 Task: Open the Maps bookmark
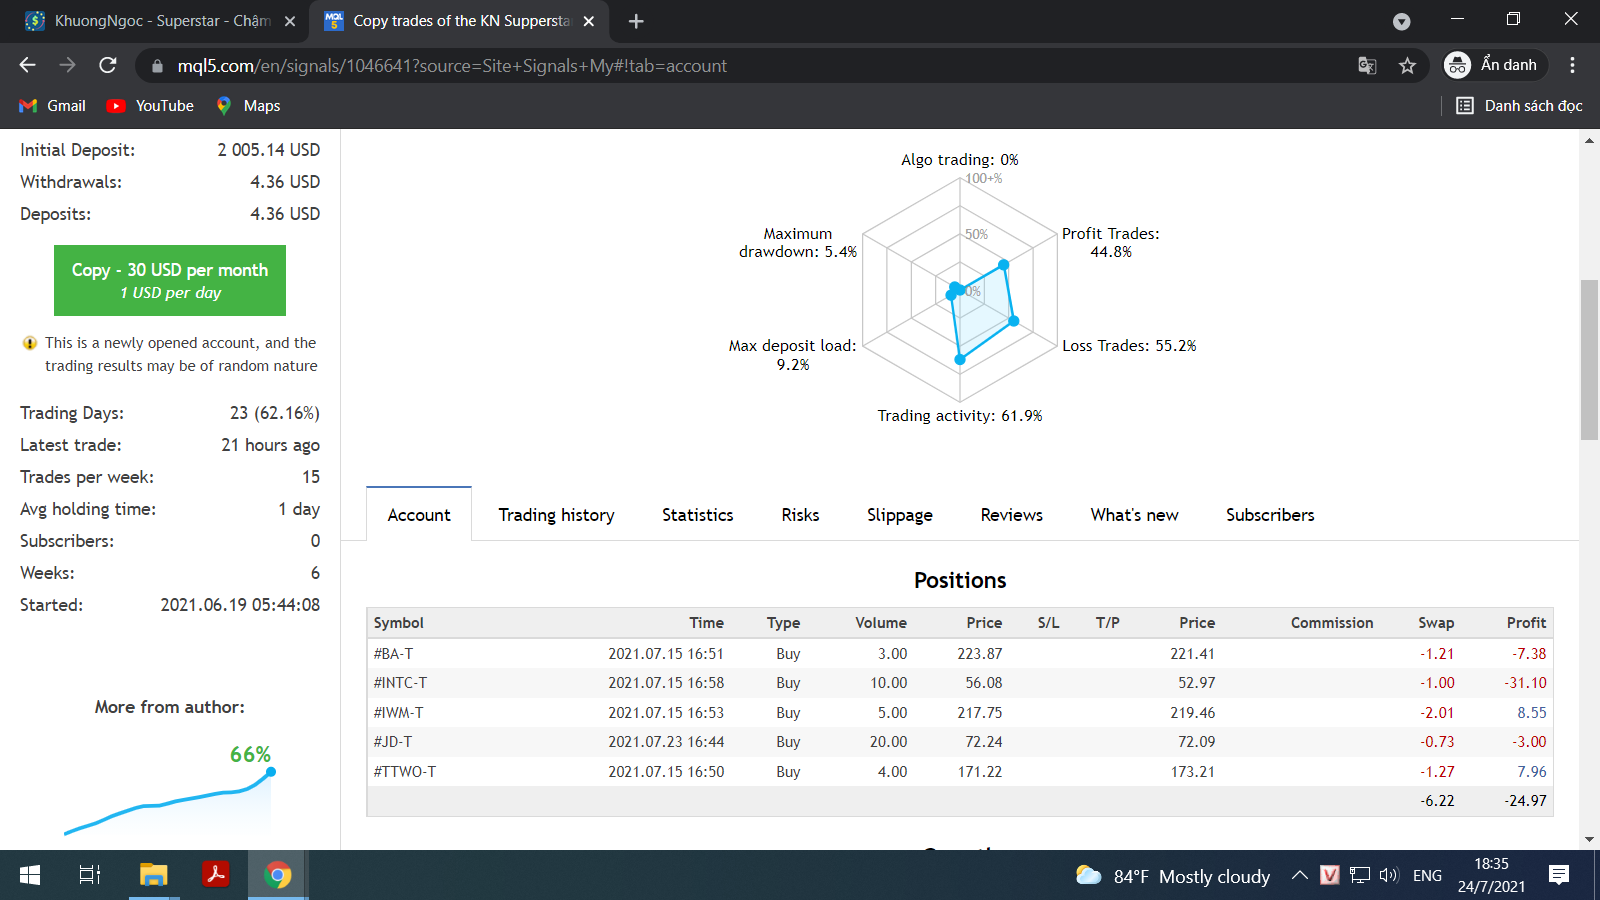pos(248,106)
